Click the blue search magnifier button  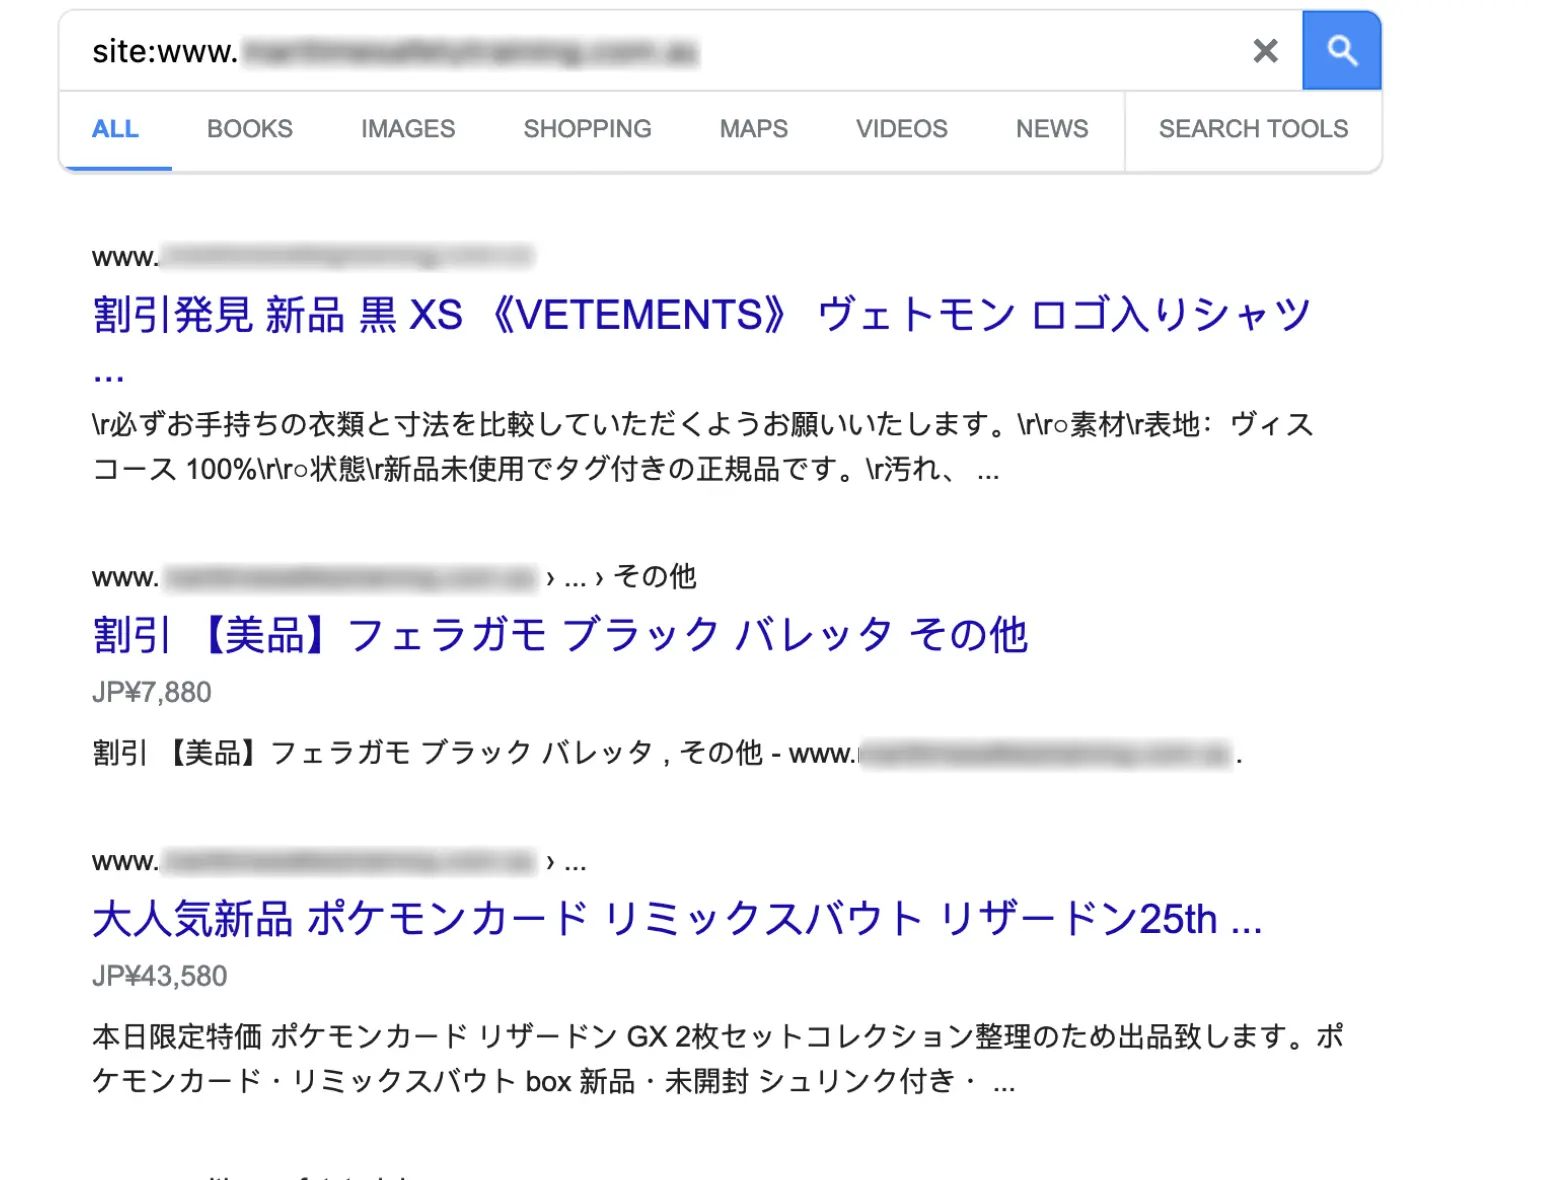point(1341,51)
